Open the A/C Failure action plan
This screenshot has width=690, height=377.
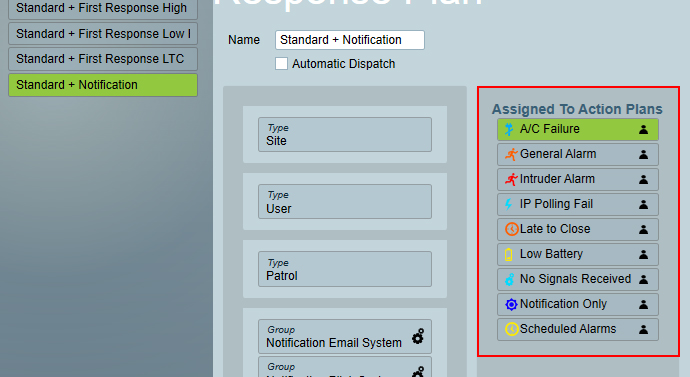pyautogui.click(x=578, y=129)
